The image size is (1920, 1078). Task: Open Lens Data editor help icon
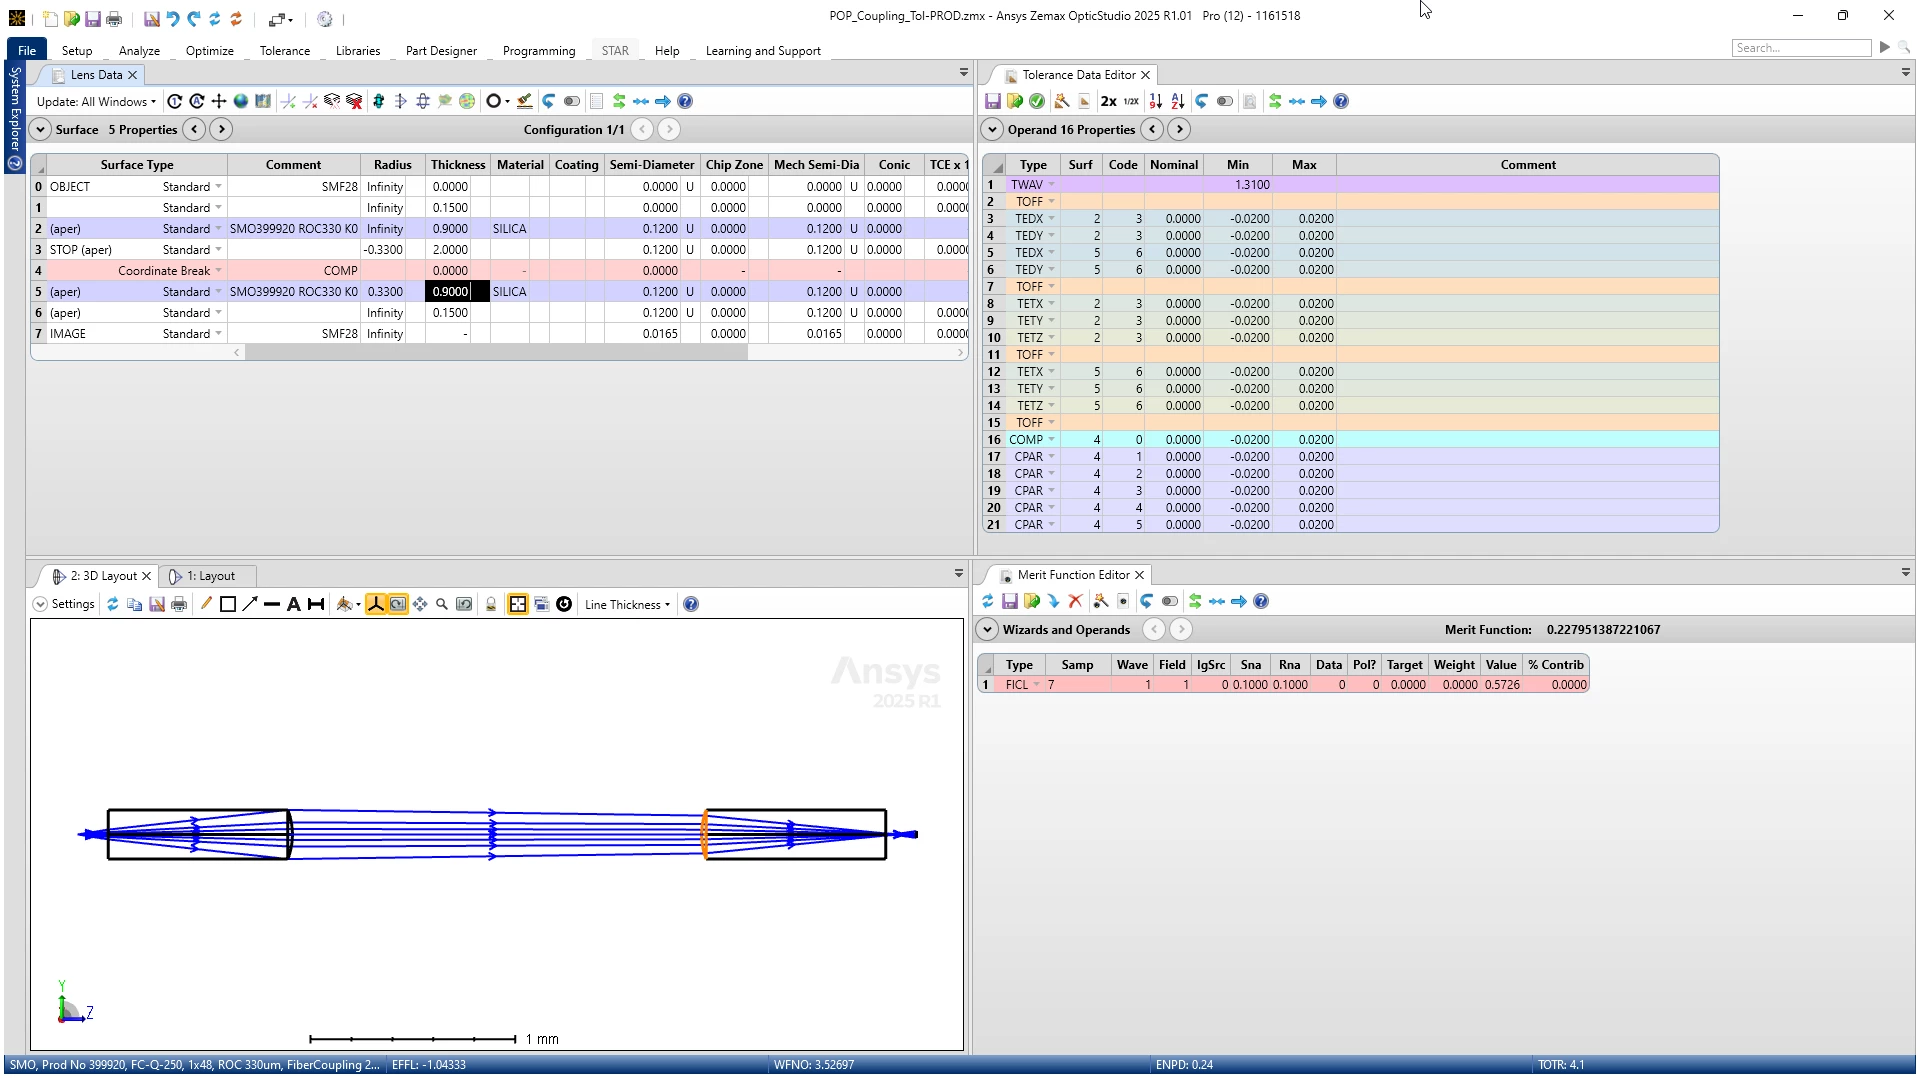coord(685,101)
